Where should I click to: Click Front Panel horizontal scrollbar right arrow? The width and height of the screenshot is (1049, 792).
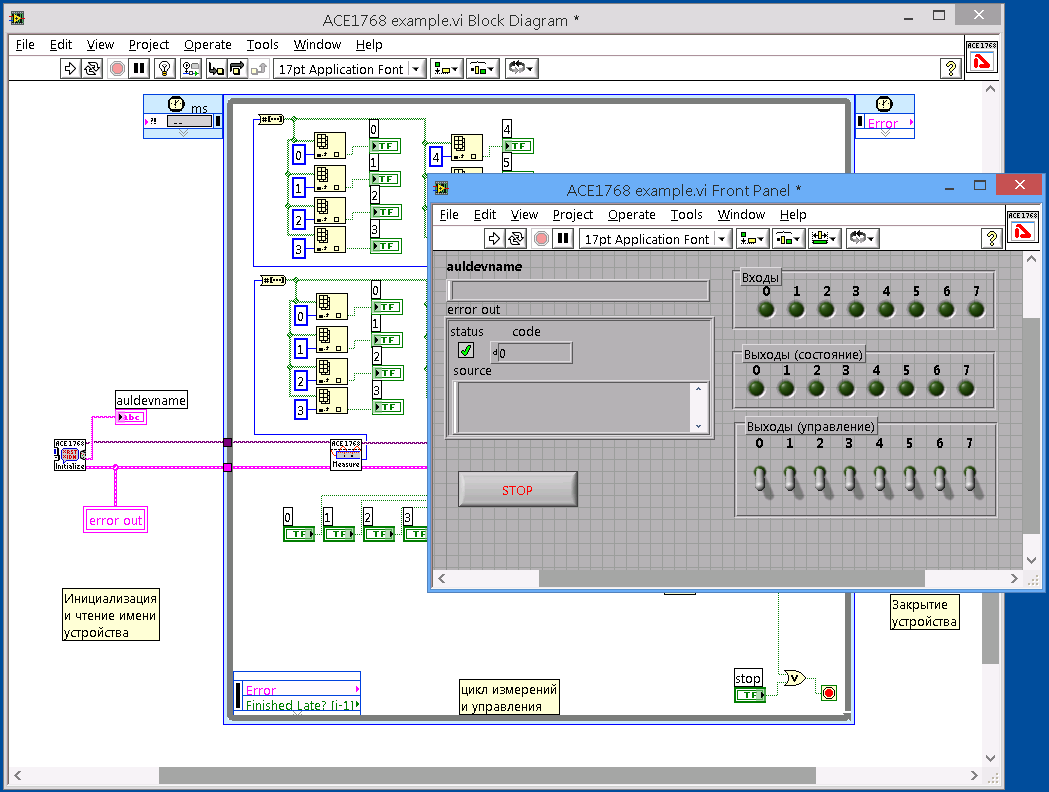coord(1014,578)
